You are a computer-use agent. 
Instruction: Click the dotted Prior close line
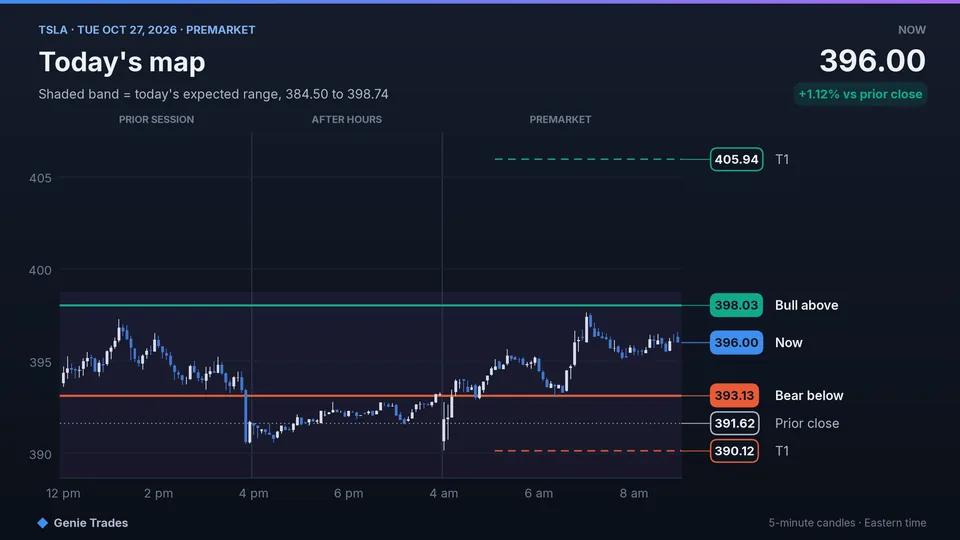click(370, 423)
